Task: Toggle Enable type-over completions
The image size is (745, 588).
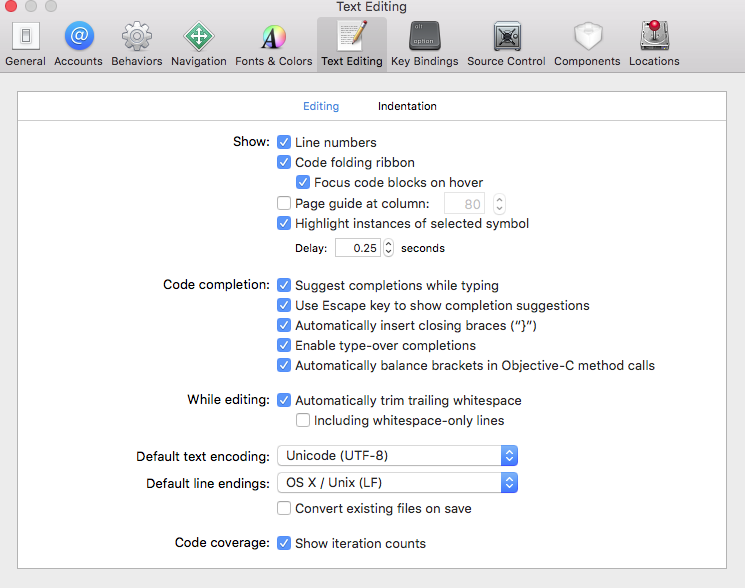Action: coord(284,345)
